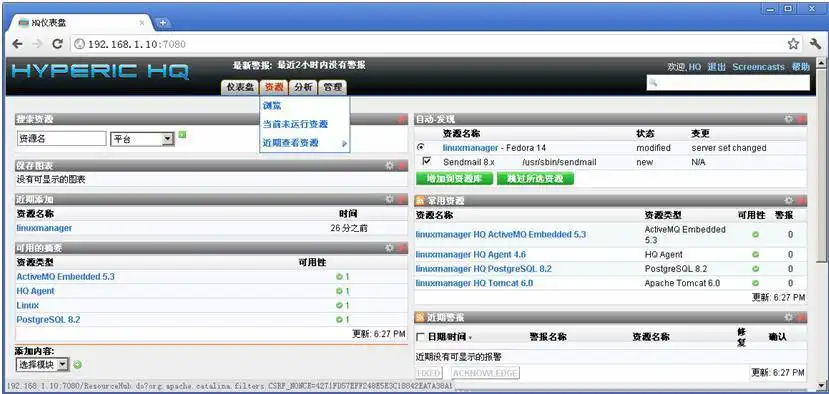The width and height of the screenshot is (829, 394).
Task: Close the HQ仪表盘 browser tab
Action: tap(142, 23)
